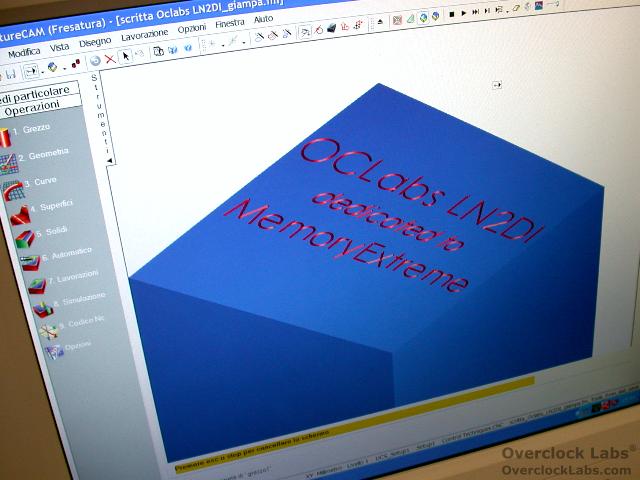
Task: Click the copy documents toolbar icon
Action: (158, 51)
